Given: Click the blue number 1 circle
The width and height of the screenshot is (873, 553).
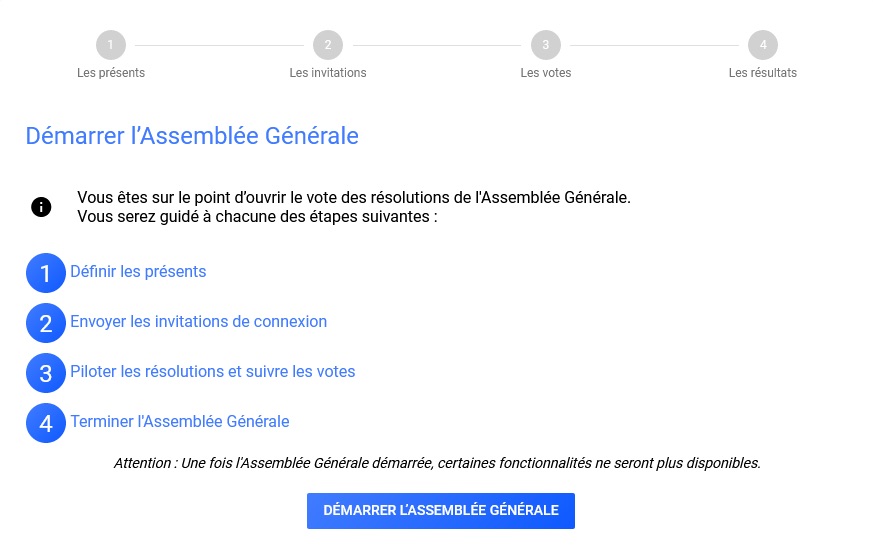Looking at the screenshot, I should [46, 273].
